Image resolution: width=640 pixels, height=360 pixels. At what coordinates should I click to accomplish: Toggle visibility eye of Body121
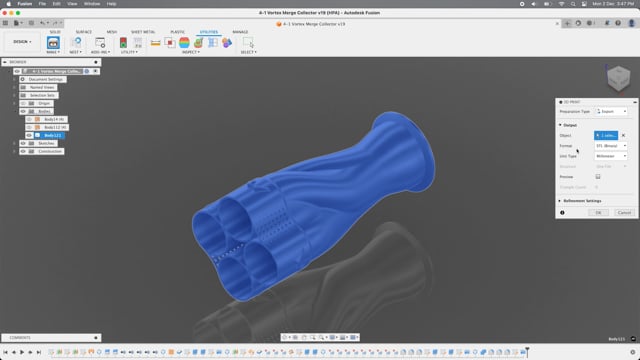[x=29, y=135]
